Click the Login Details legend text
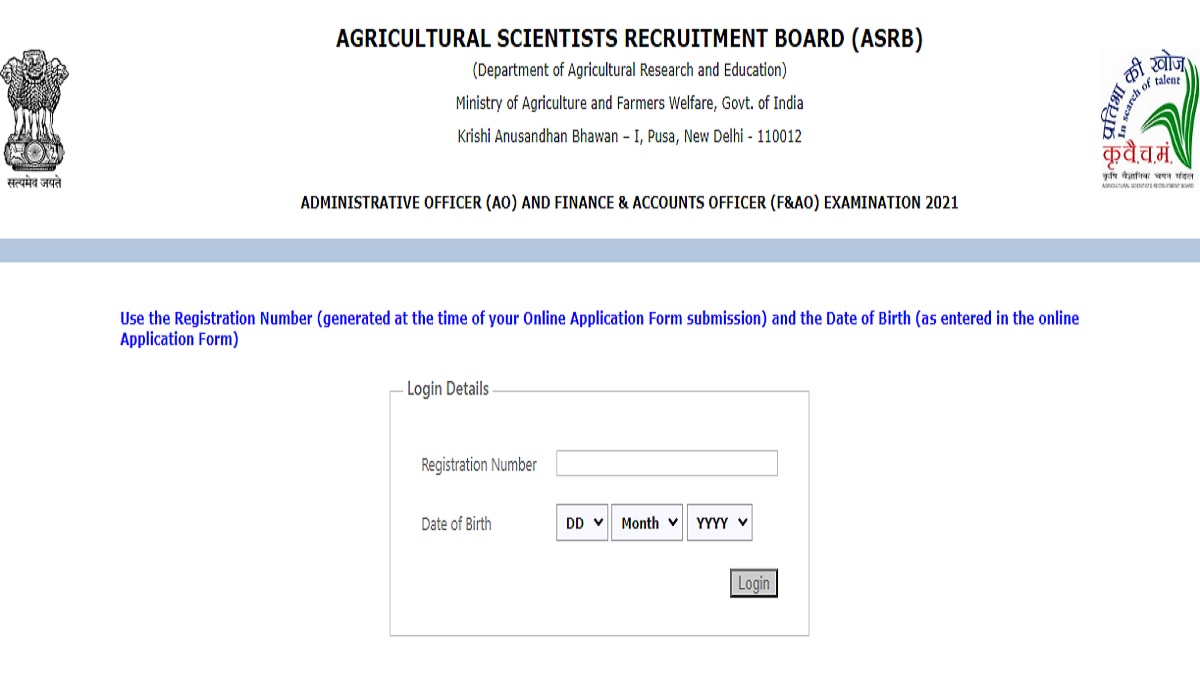This screenshot has height=675, width=1200. (x=448, y=389)
